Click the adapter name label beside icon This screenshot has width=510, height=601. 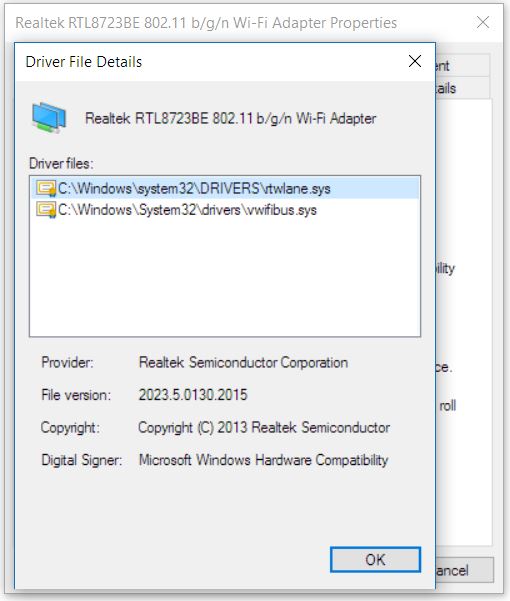230,118
